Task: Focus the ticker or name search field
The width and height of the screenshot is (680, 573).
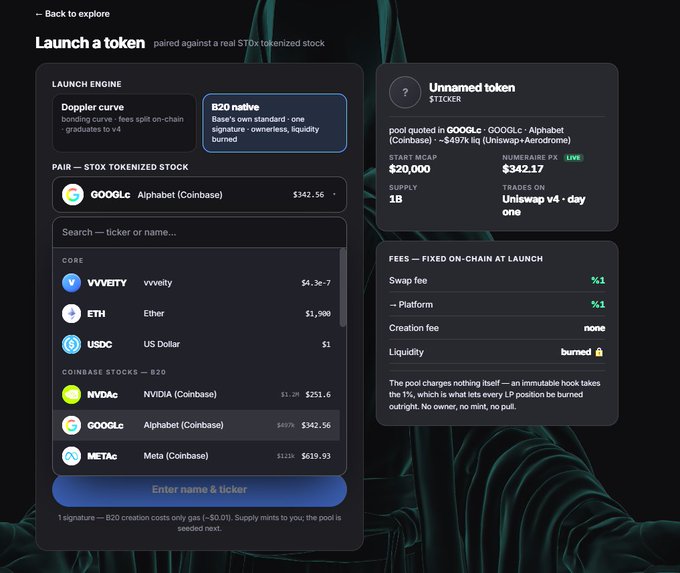Action: [199, 232]
